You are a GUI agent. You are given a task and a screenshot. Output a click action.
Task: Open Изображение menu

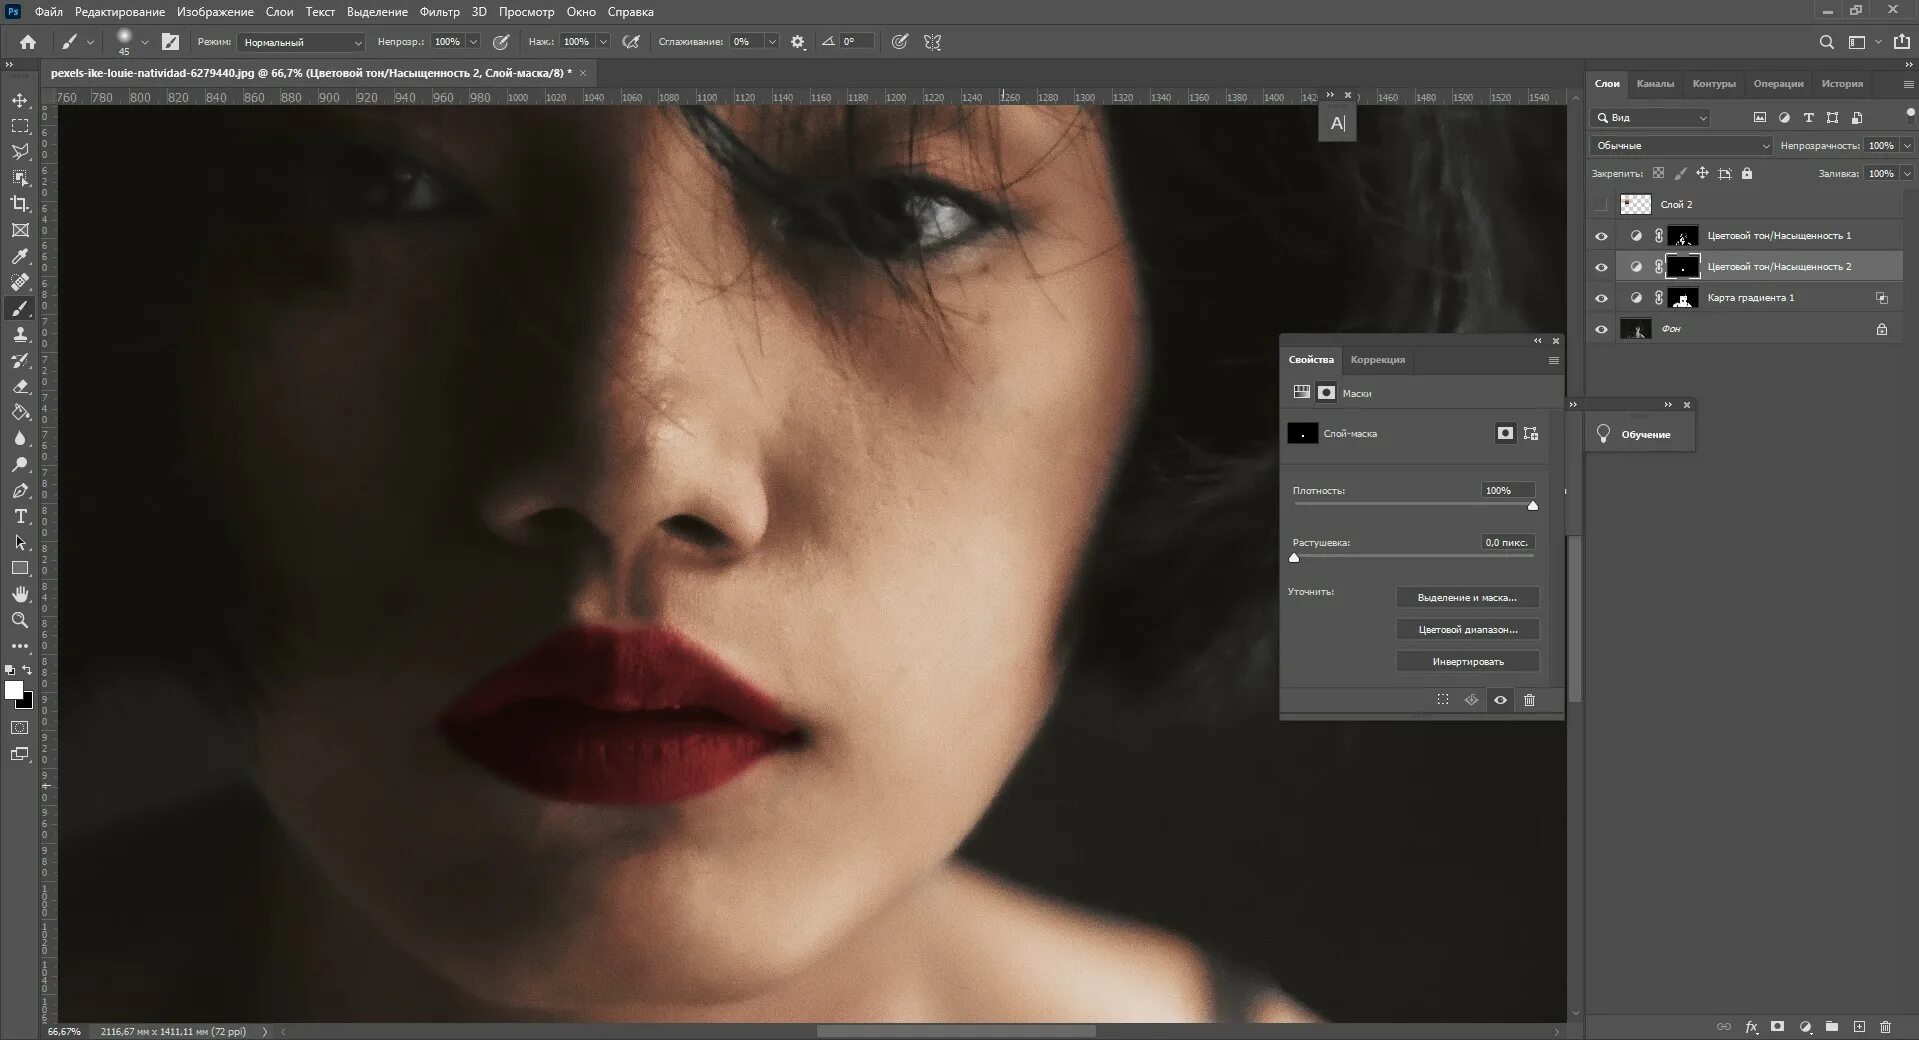pyautogui.click(x=215, y=12)
